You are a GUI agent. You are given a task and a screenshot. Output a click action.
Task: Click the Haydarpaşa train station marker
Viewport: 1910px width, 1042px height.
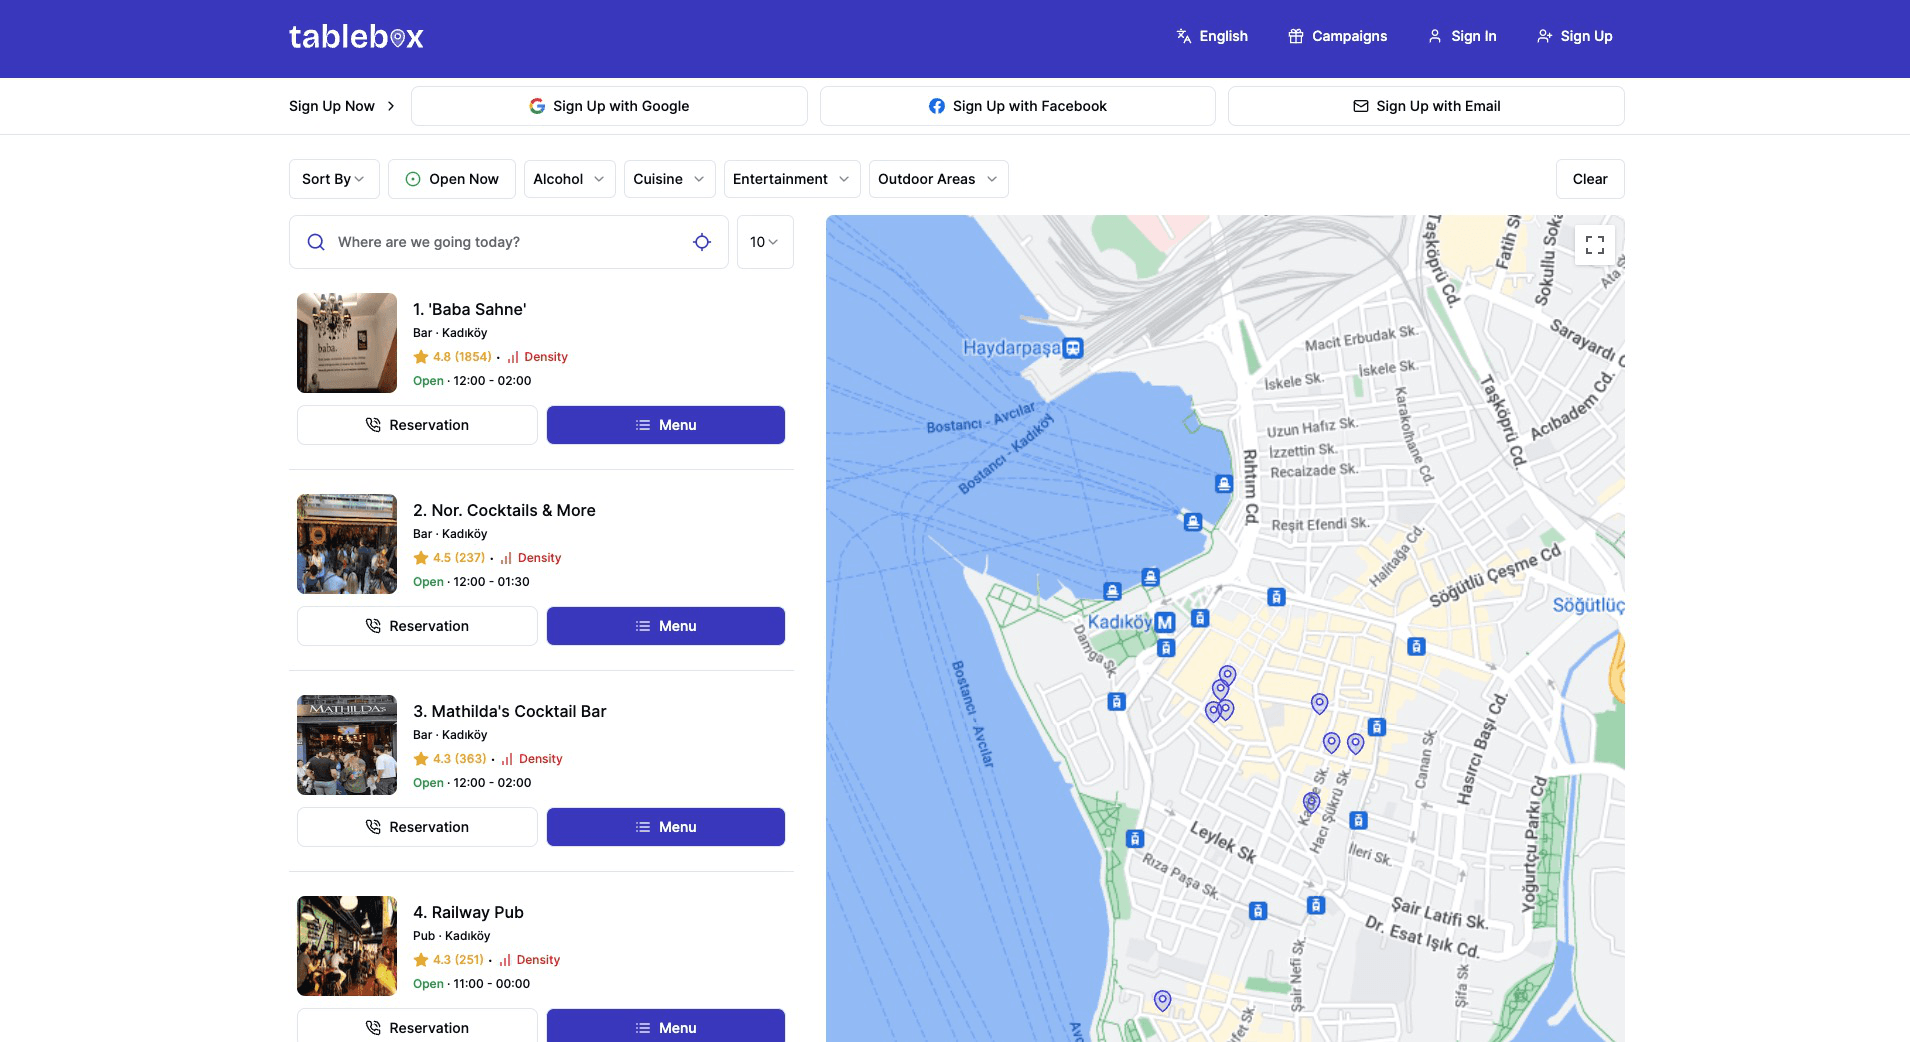point(1073,348)
